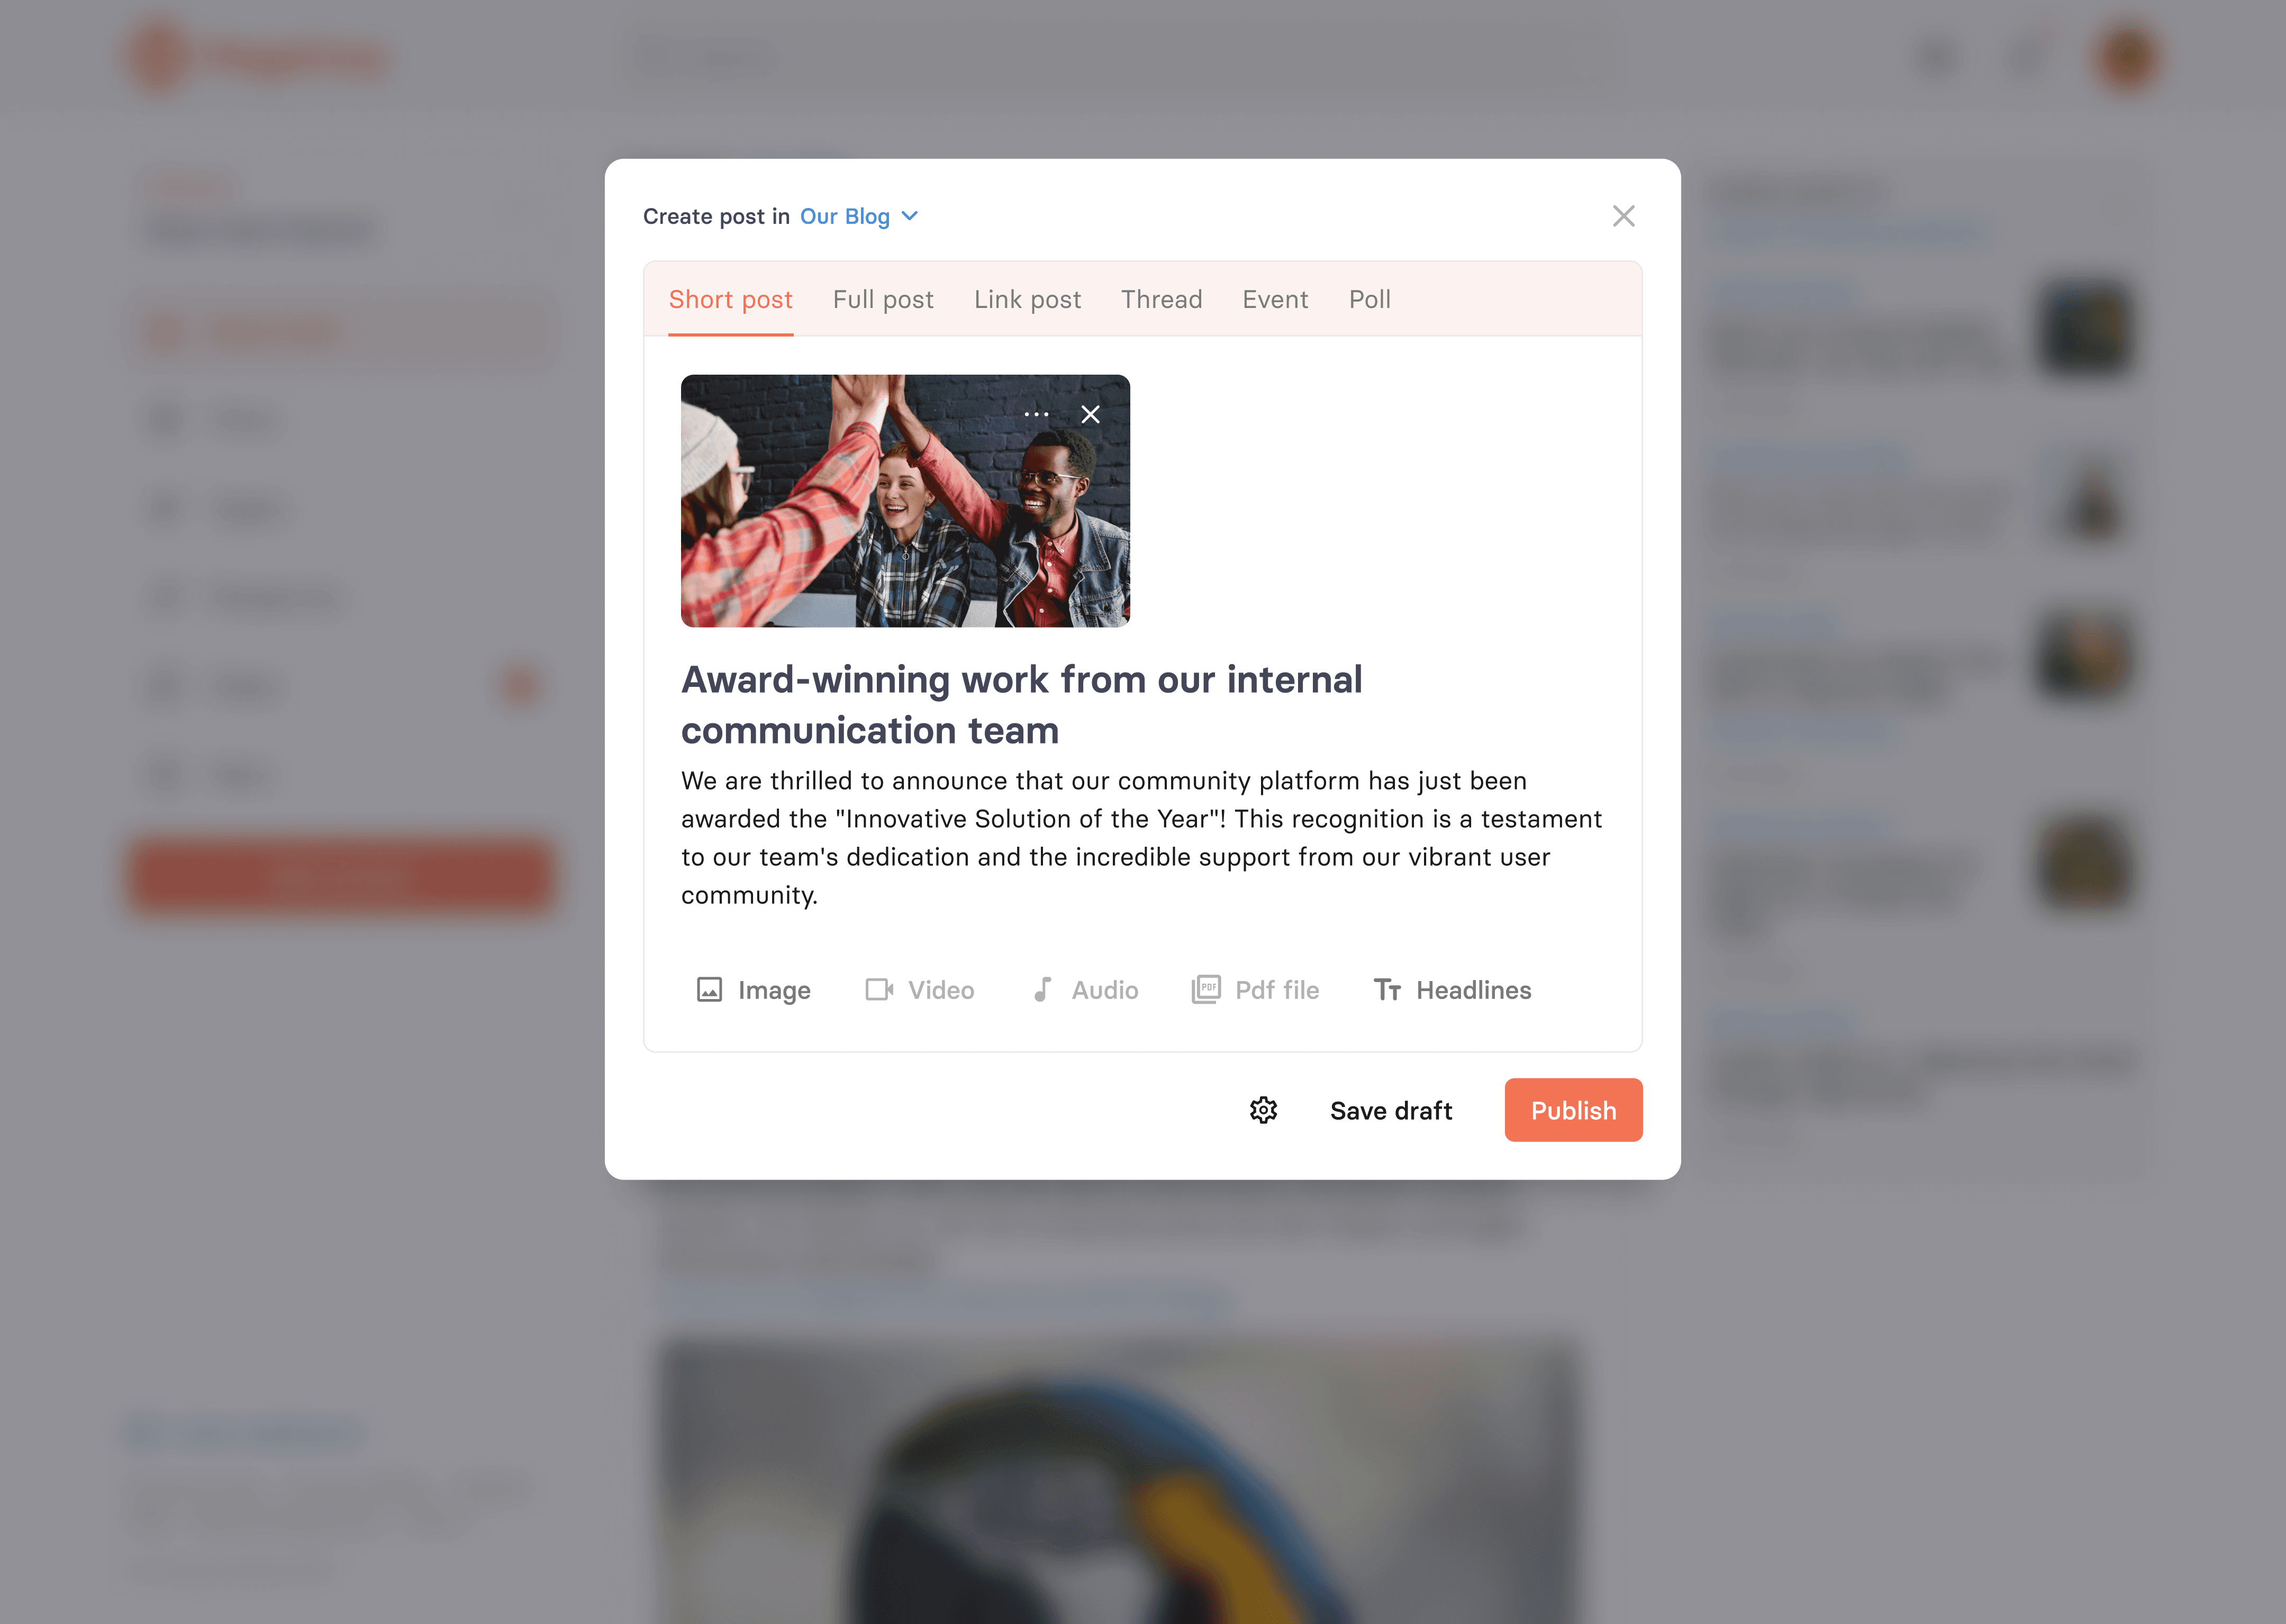Click the Short post tab toggle

click(731, 299)
